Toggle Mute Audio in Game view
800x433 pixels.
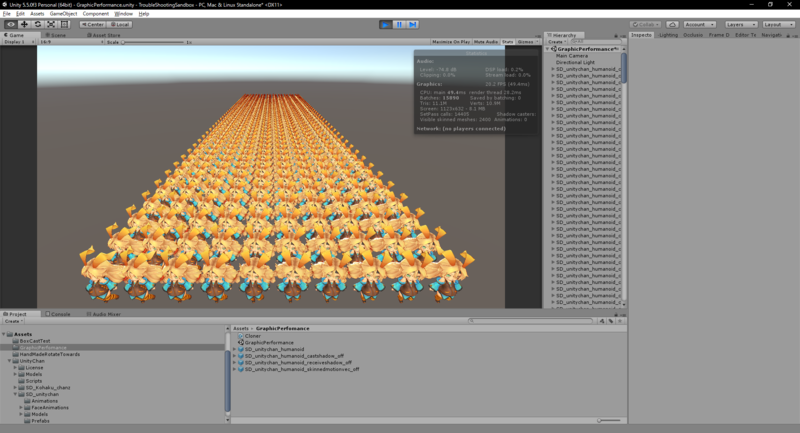pos(486,42)
